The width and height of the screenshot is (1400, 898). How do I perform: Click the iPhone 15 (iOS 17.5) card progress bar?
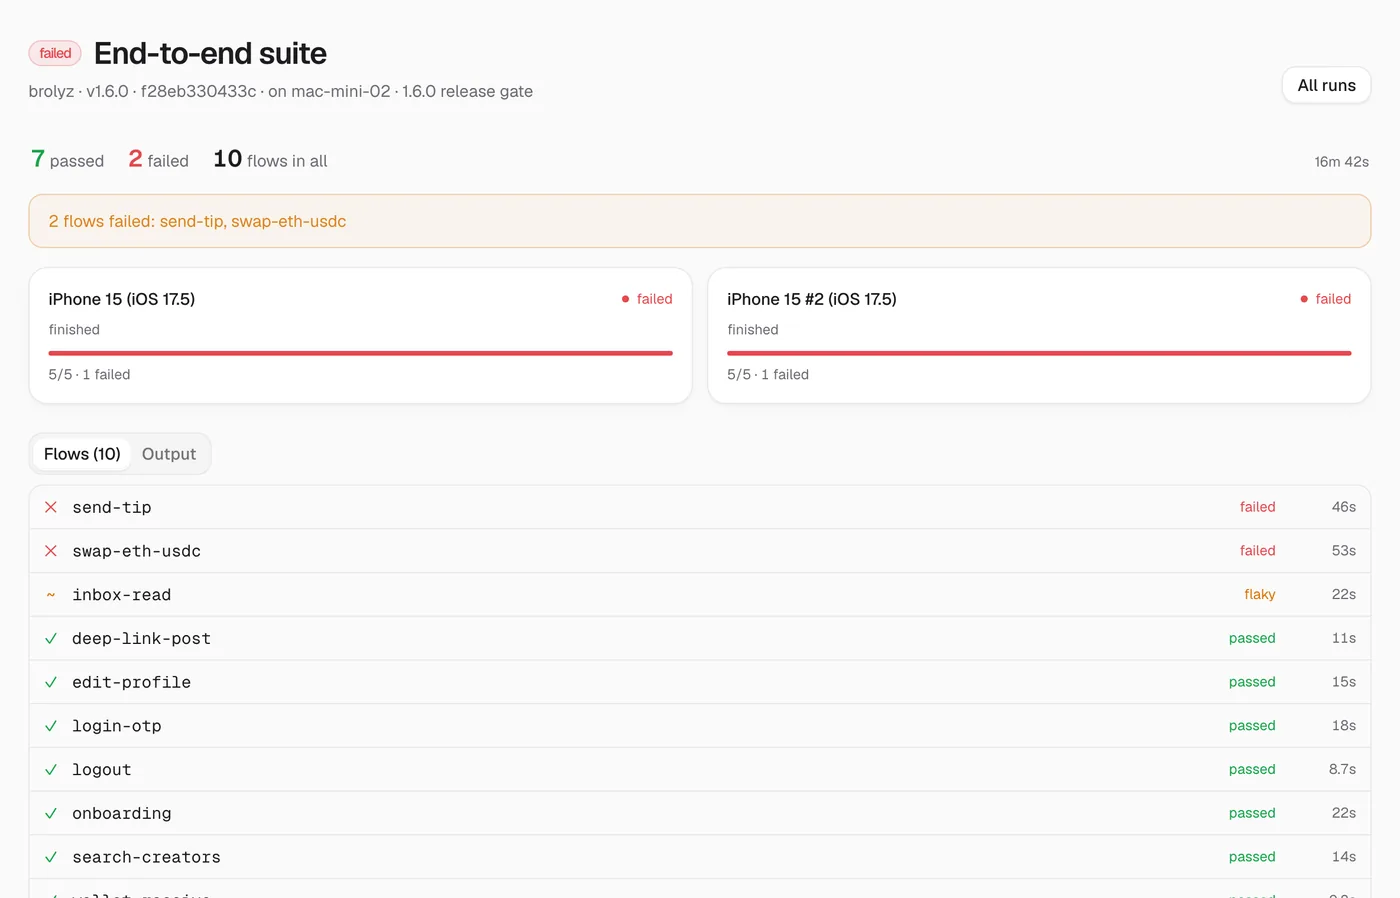coord(360,353)
